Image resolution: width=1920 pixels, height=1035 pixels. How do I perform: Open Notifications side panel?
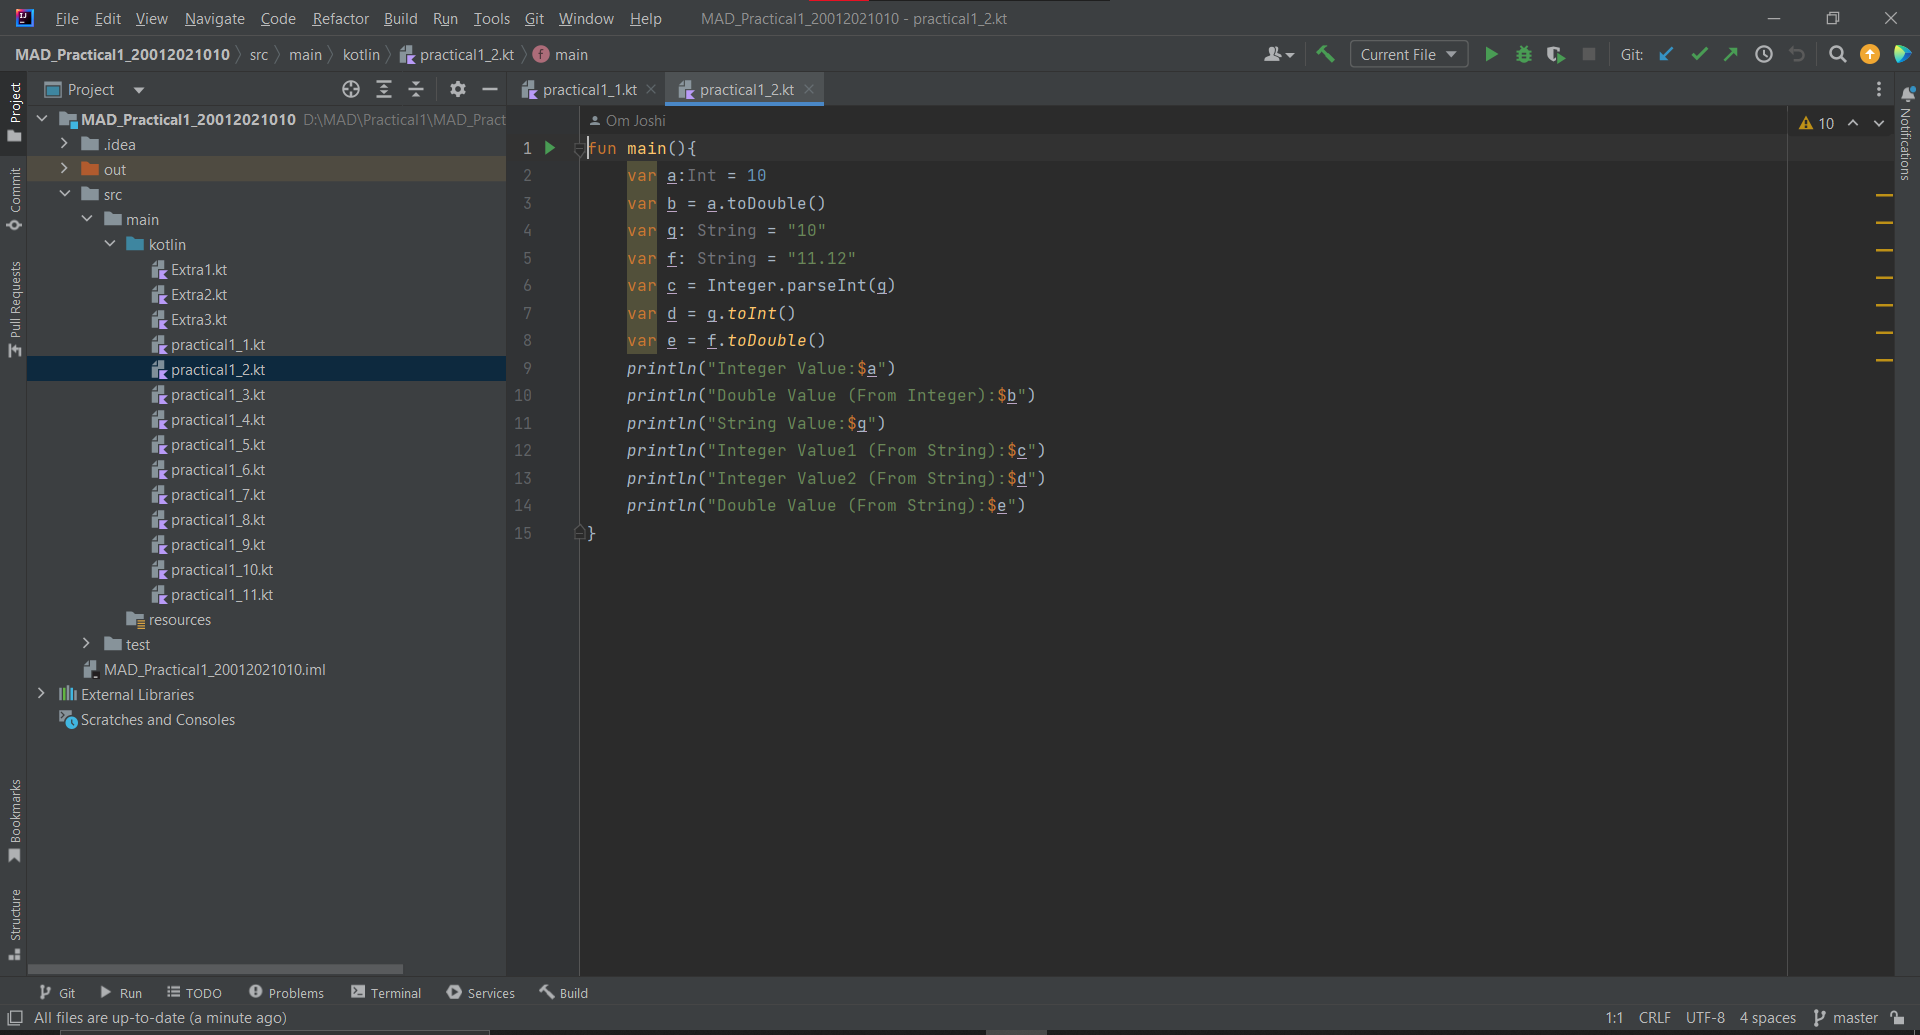click(1906, 133)
